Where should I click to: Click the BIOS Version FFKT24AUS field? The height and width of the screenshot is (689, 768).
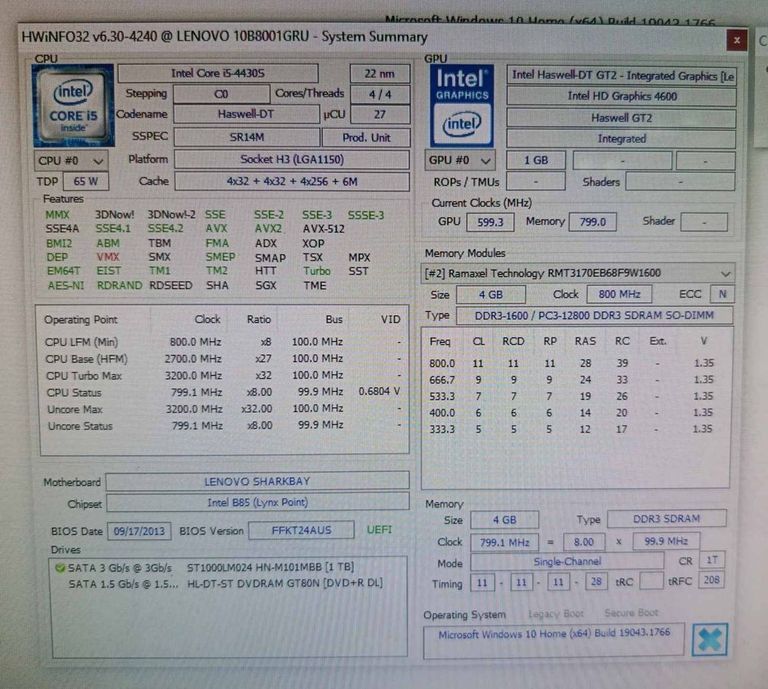[x=301, y=530]
